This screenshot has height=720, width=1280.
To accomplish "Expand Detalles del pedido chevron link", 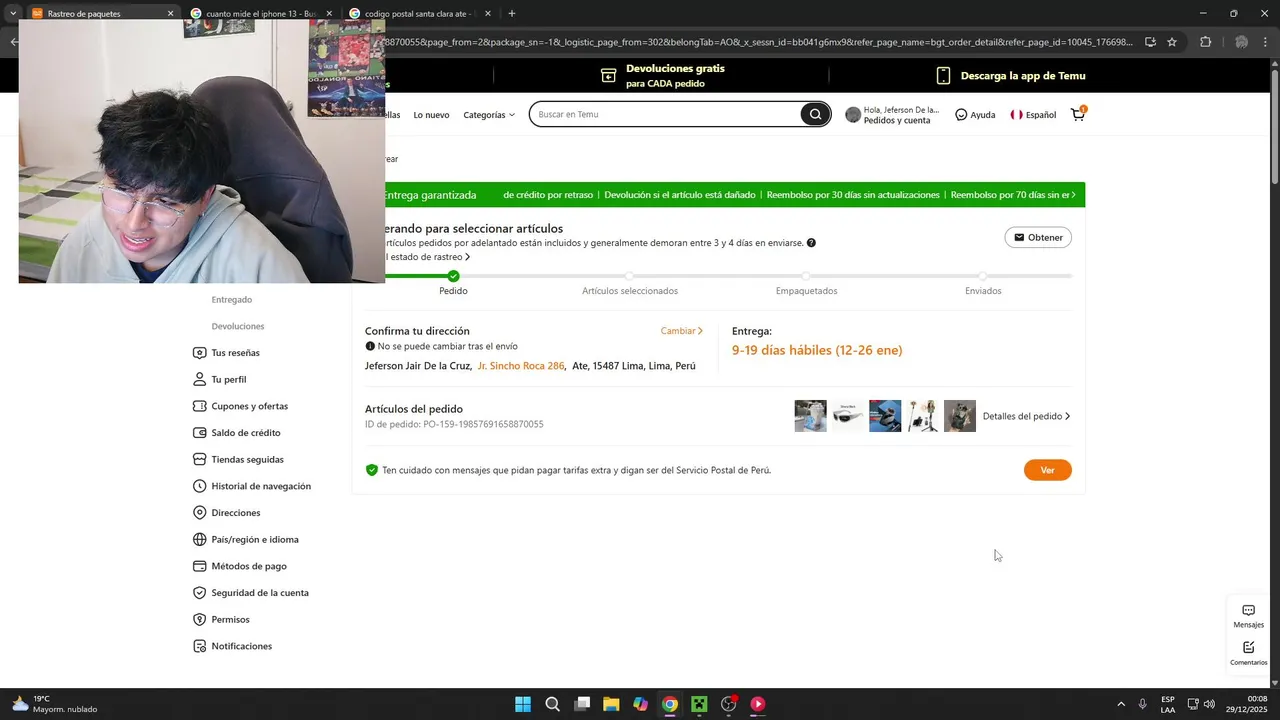I will 1026,416.
